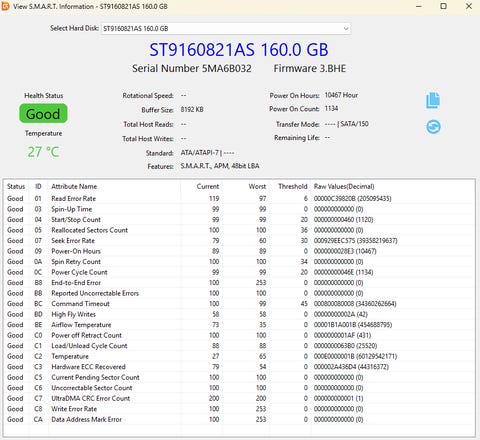480x440 pixels.
Task: Select the Hardware ECC Recovered row
Action: (x=239, y=367)
